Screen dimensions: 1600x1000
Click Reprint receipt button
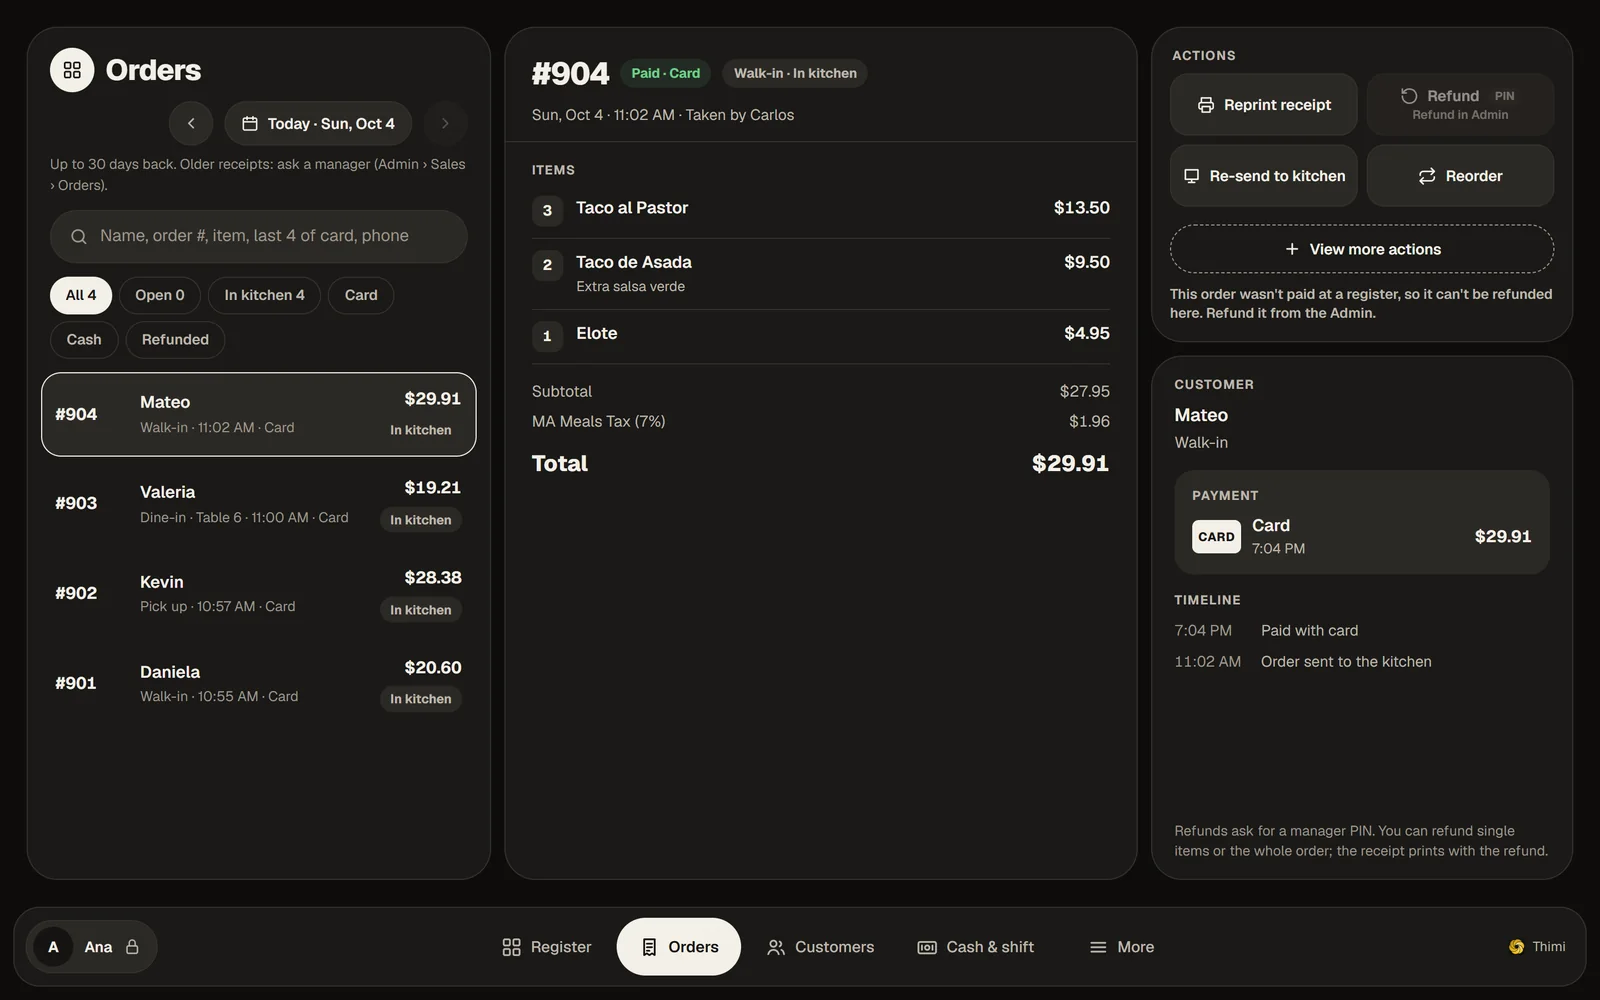tap(1264, 104)
